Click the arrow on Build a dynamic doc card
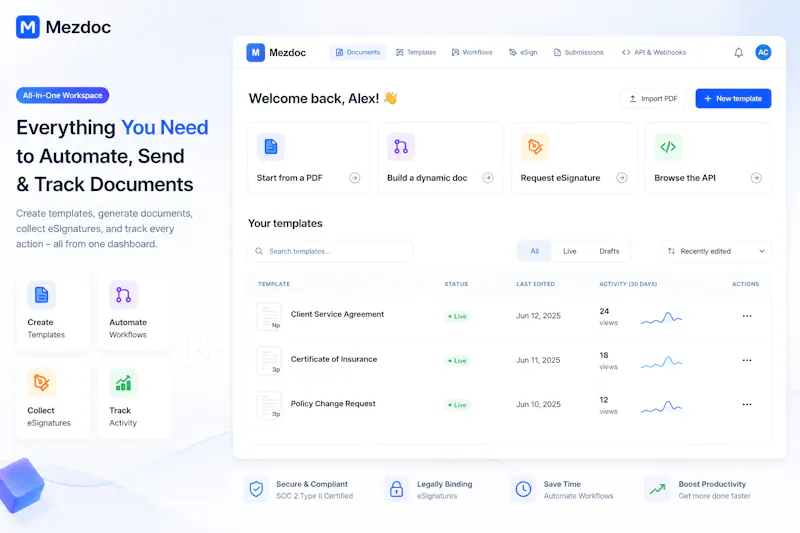 (488, 178)
